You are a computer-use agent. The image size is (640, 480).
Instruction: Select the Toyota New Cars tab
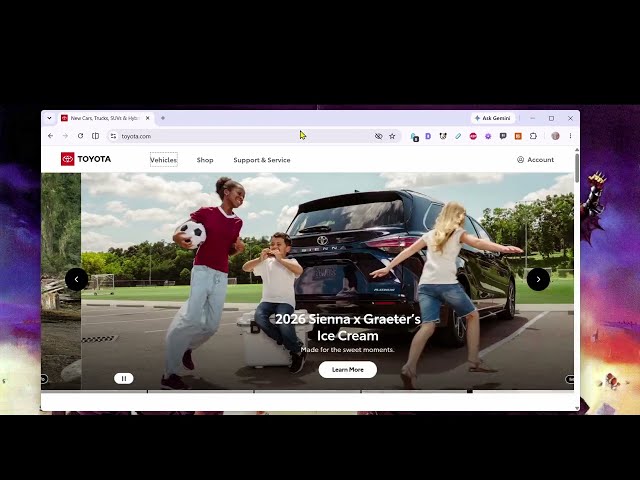click(x=104, y=118)
